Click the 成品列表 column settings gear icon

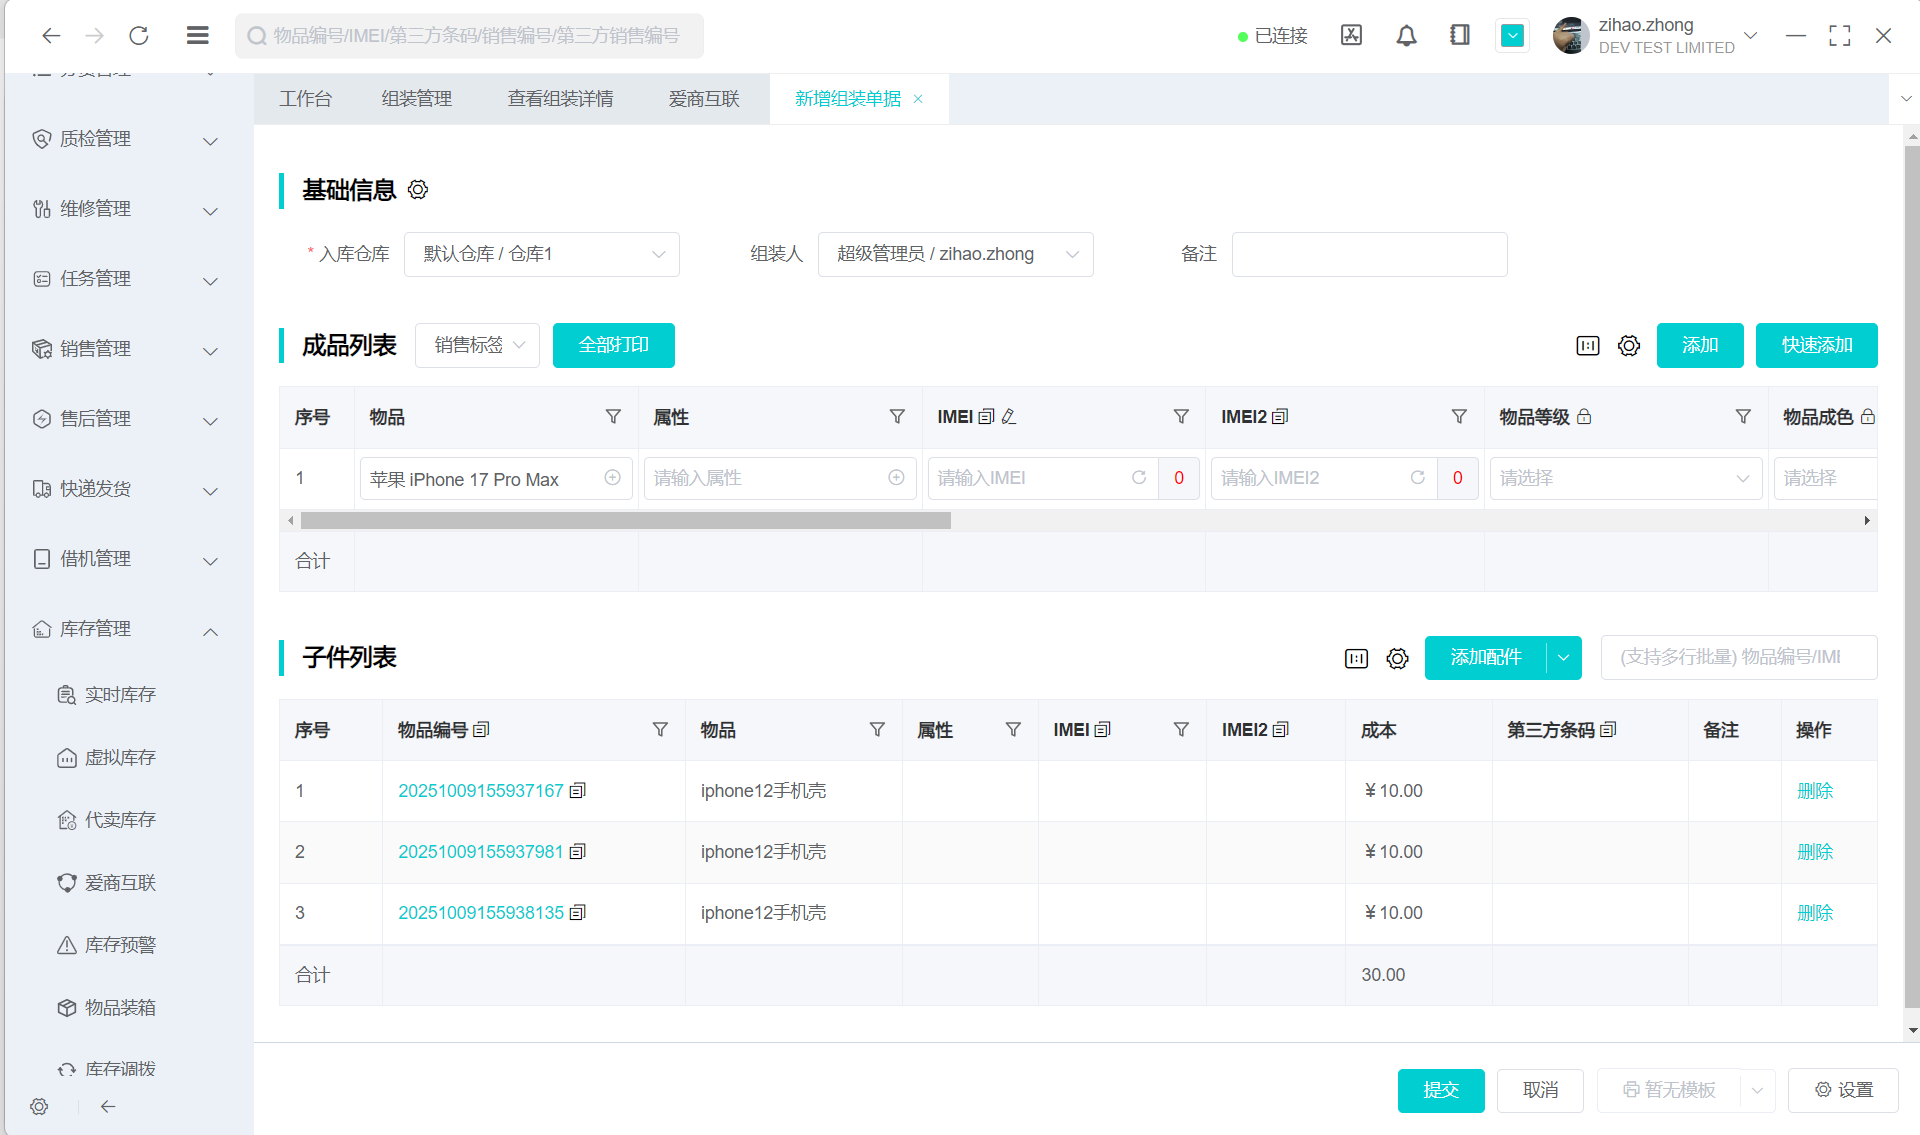[x=1629, y=346]
